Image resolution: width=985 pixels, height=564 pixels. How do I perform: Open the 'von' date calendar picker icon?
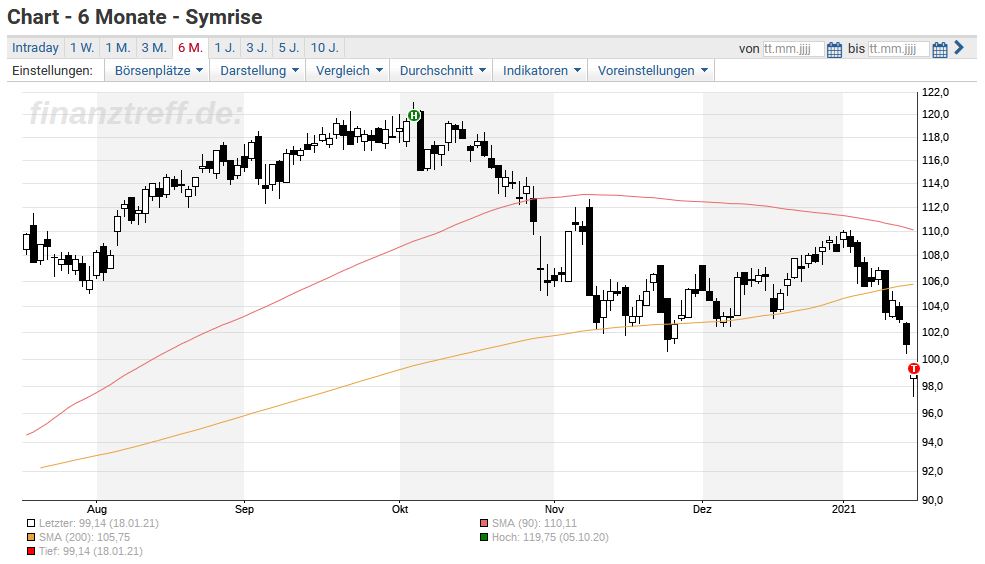tap(834, 49)
